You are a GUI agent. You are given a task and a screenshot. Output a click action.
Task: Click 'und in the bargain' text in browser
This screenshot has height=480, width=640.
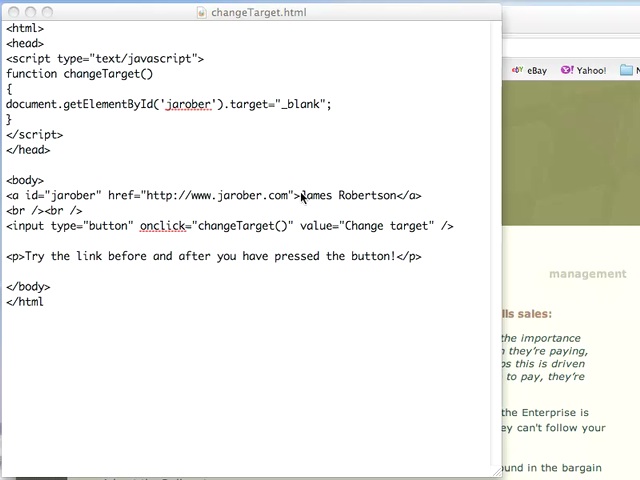pyautogui.click(x=552, y=468)
